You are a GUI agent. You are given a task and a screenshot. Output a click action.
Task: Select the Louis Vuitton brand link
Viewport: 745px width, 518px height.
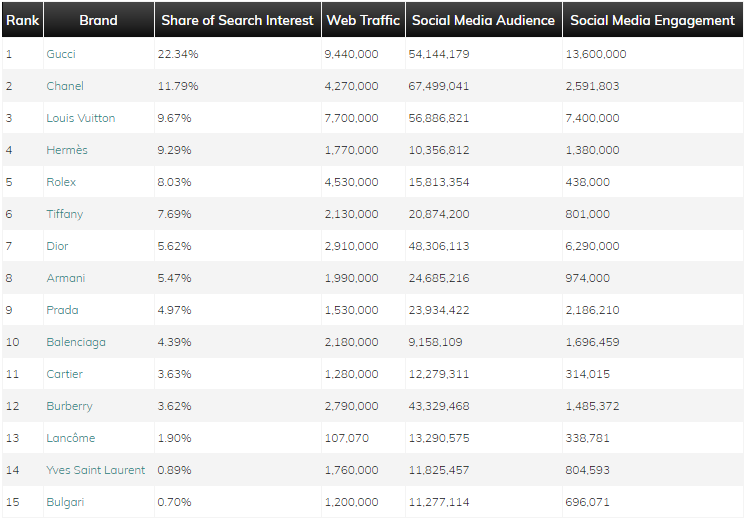pos(81,118)
